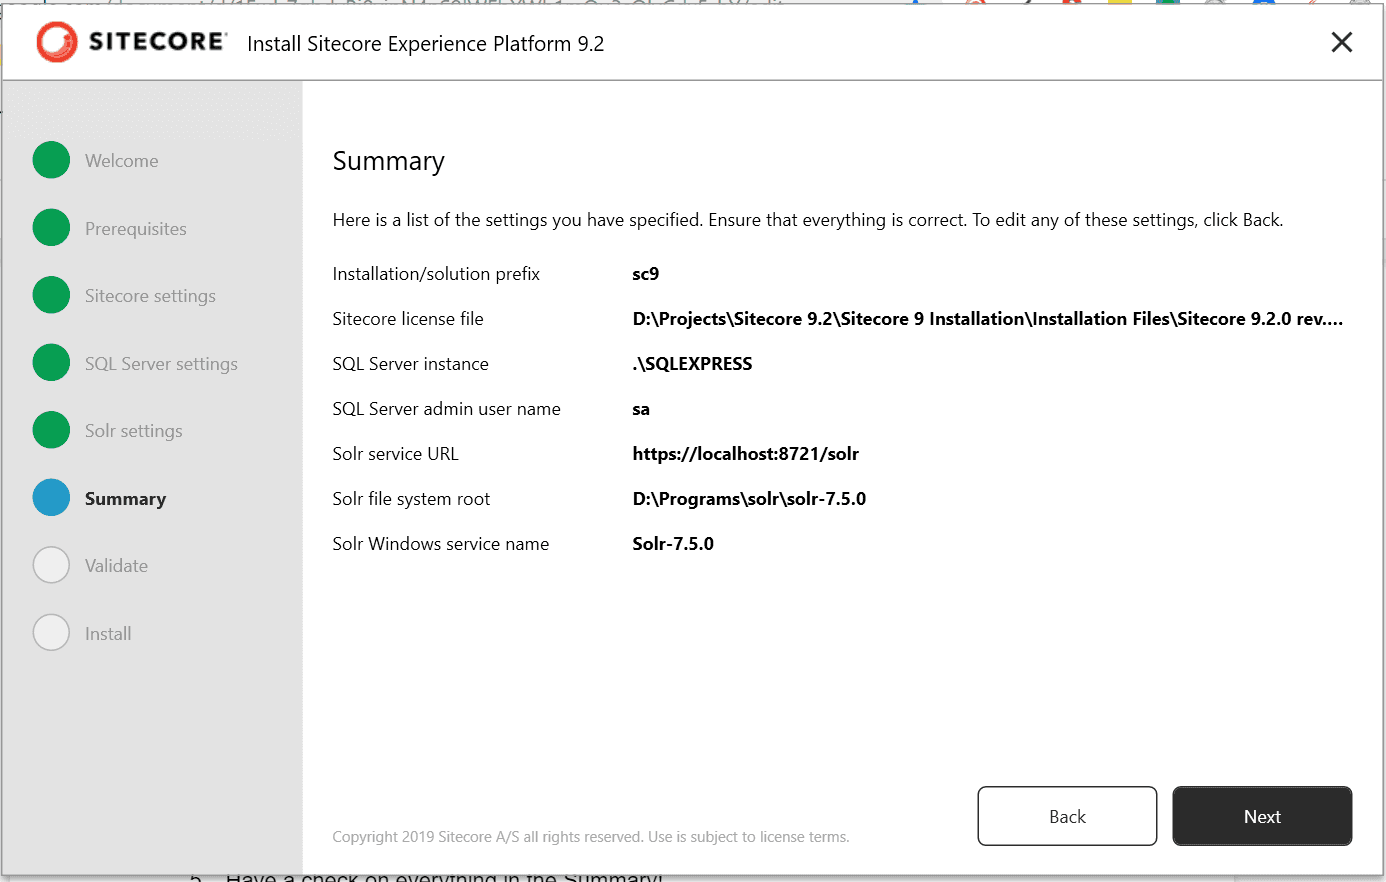Click the Solr service URL label
This screenshot has height=882, width=1386.
click(395, 454)
